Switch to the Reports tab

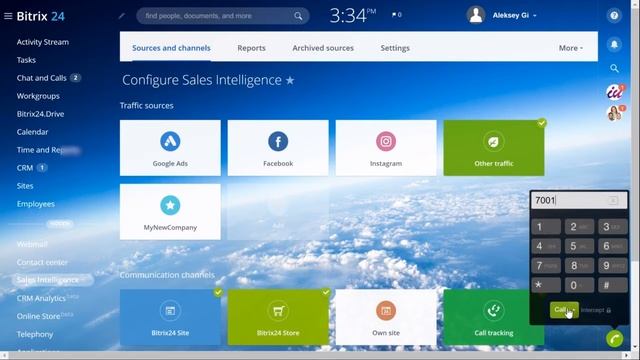pos(251,48)
